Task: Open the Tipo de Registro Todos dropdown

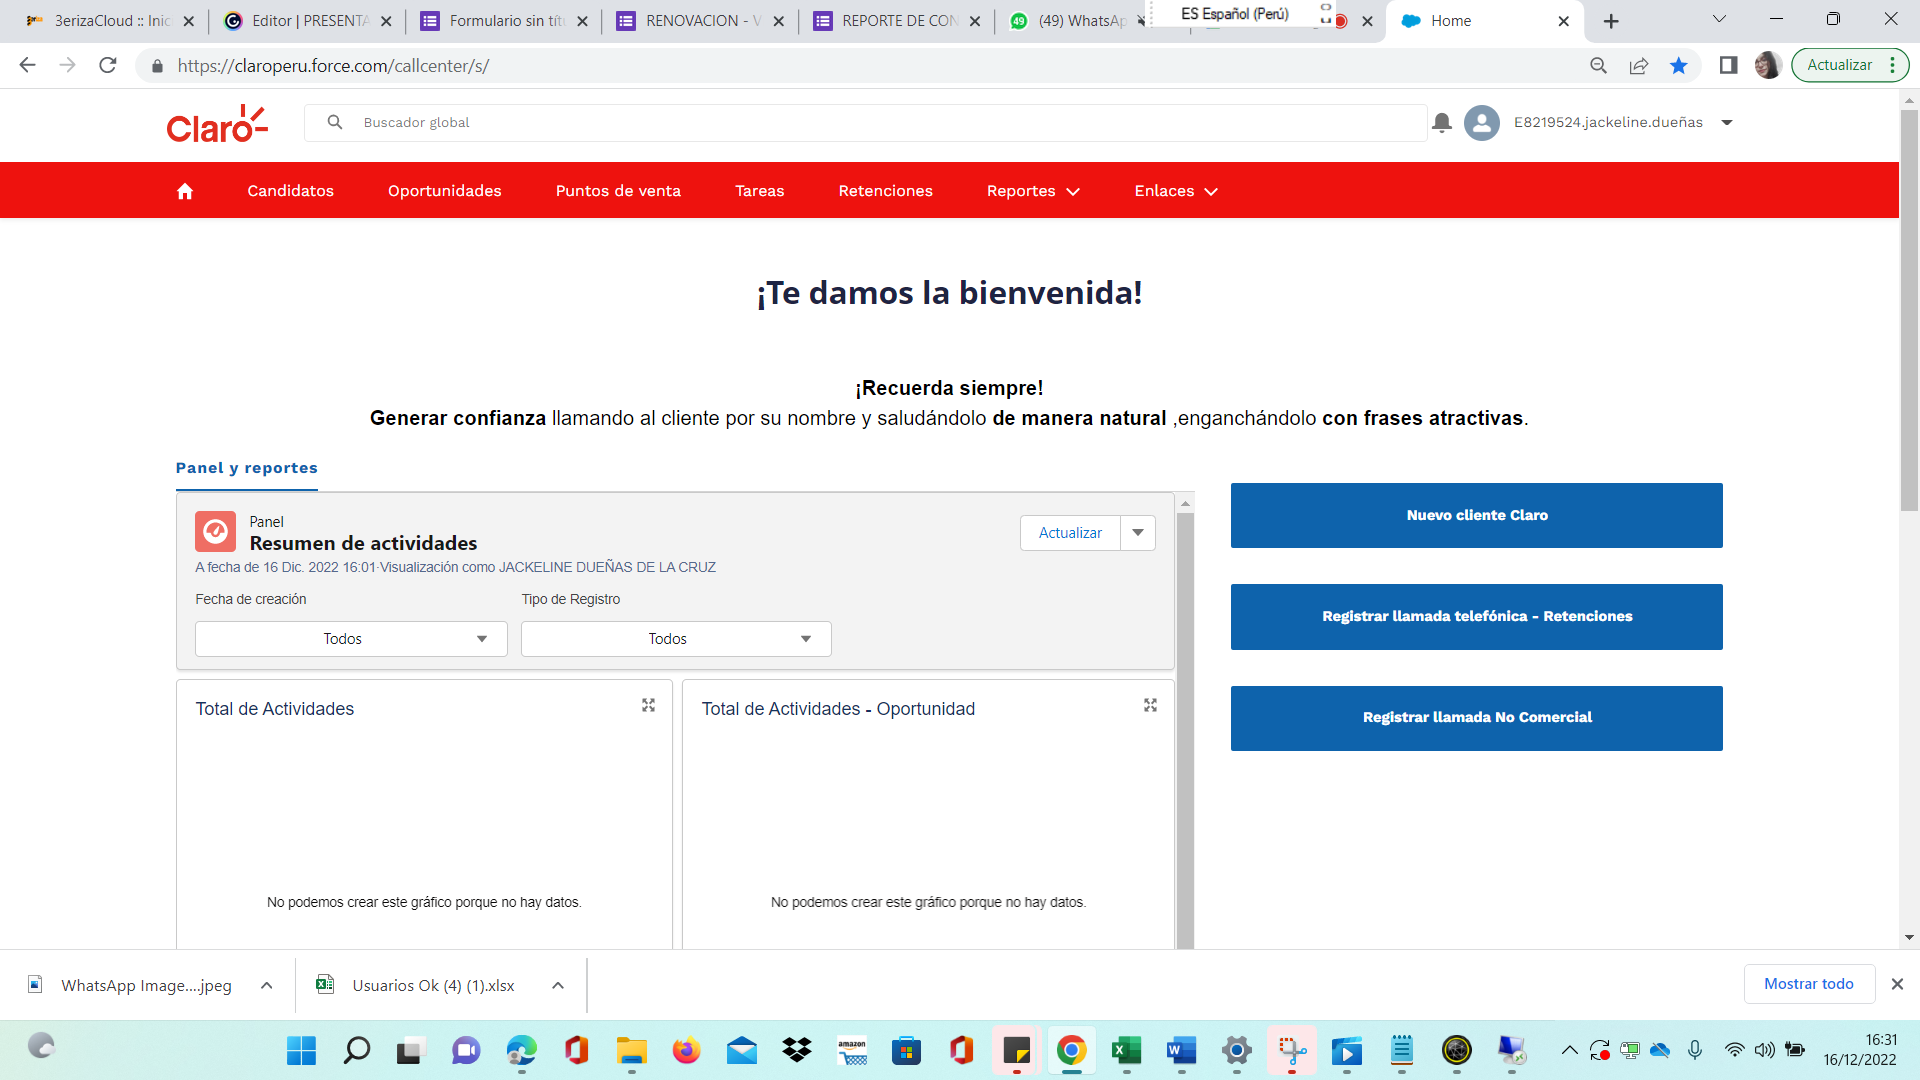Action: (675, 638)
